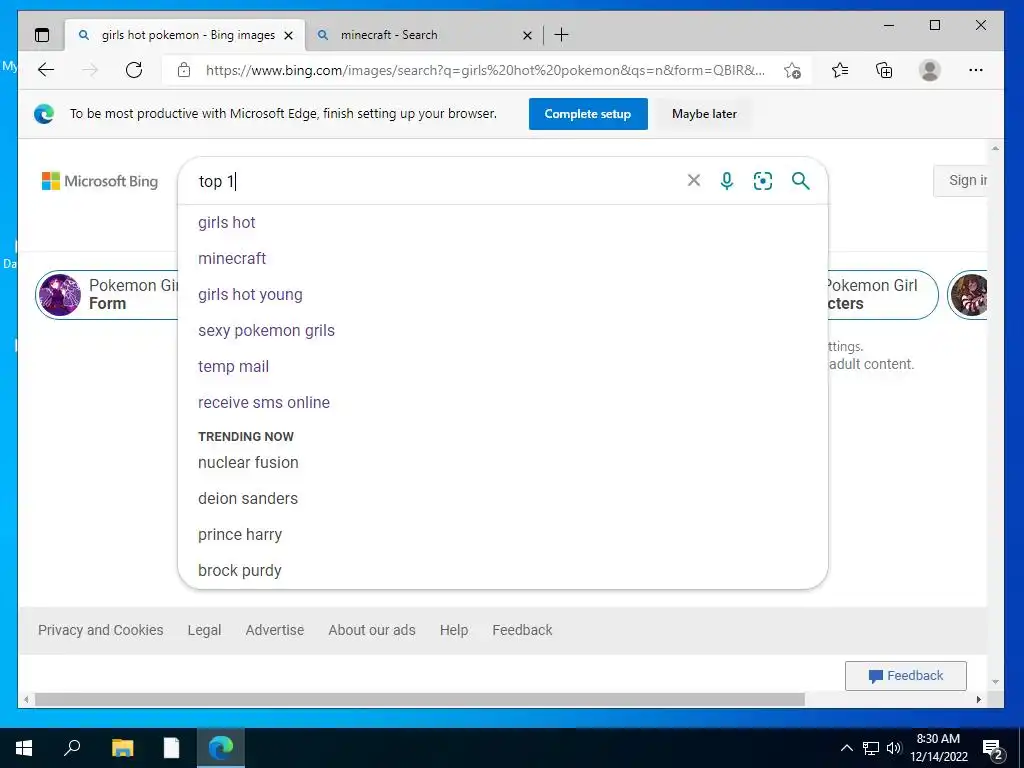
Task: Open Edge settings and more menu
Action: (976, 70)
